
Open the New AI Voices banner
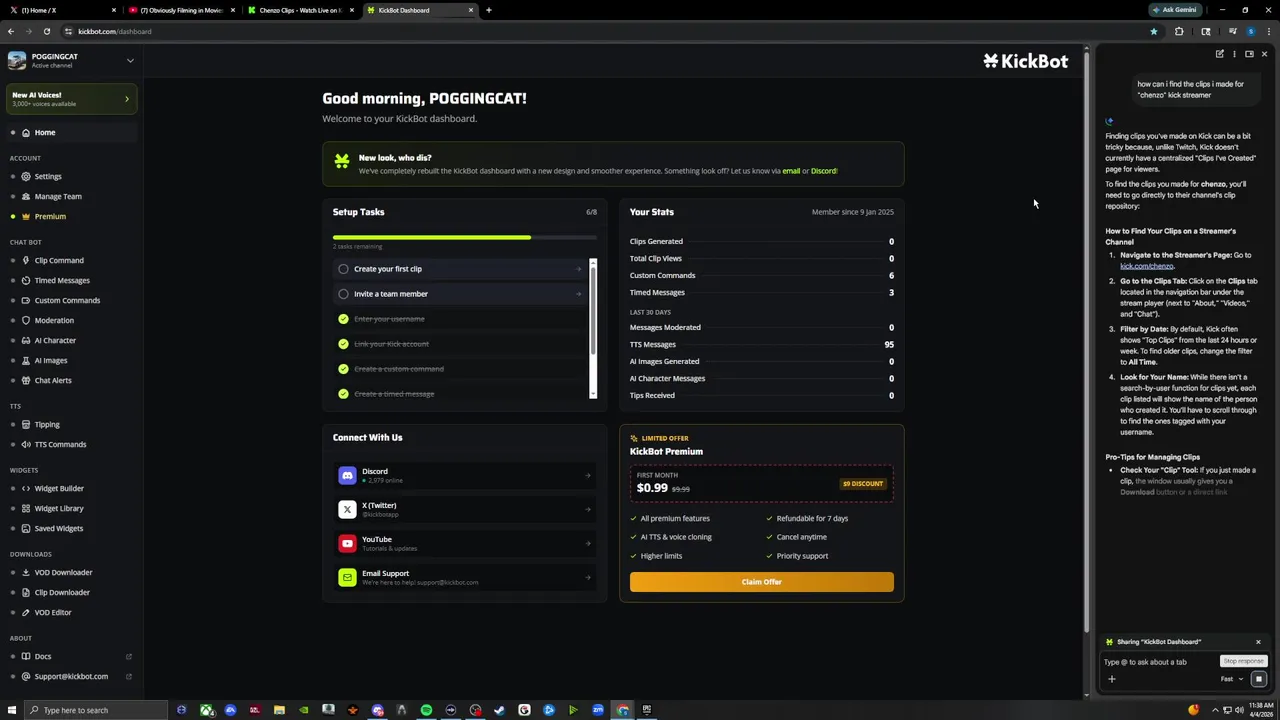(71, 99)
